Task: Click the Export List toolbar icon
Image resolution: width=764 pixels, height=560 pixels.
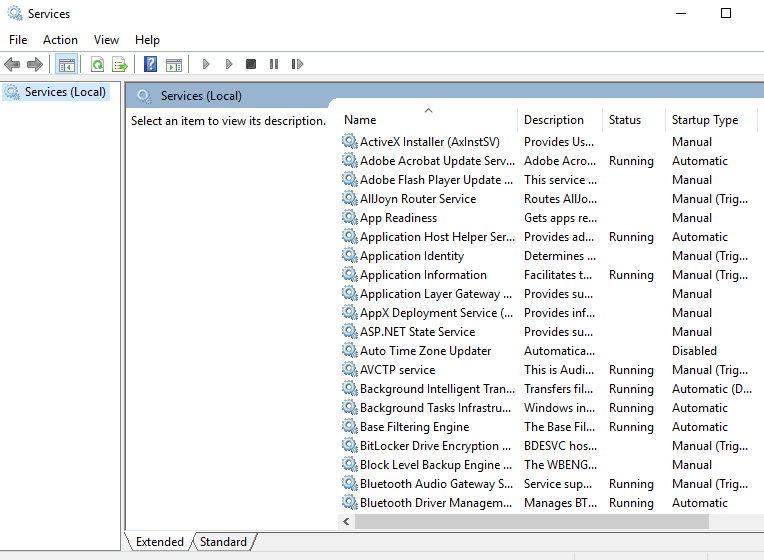Action: point(120,64)
